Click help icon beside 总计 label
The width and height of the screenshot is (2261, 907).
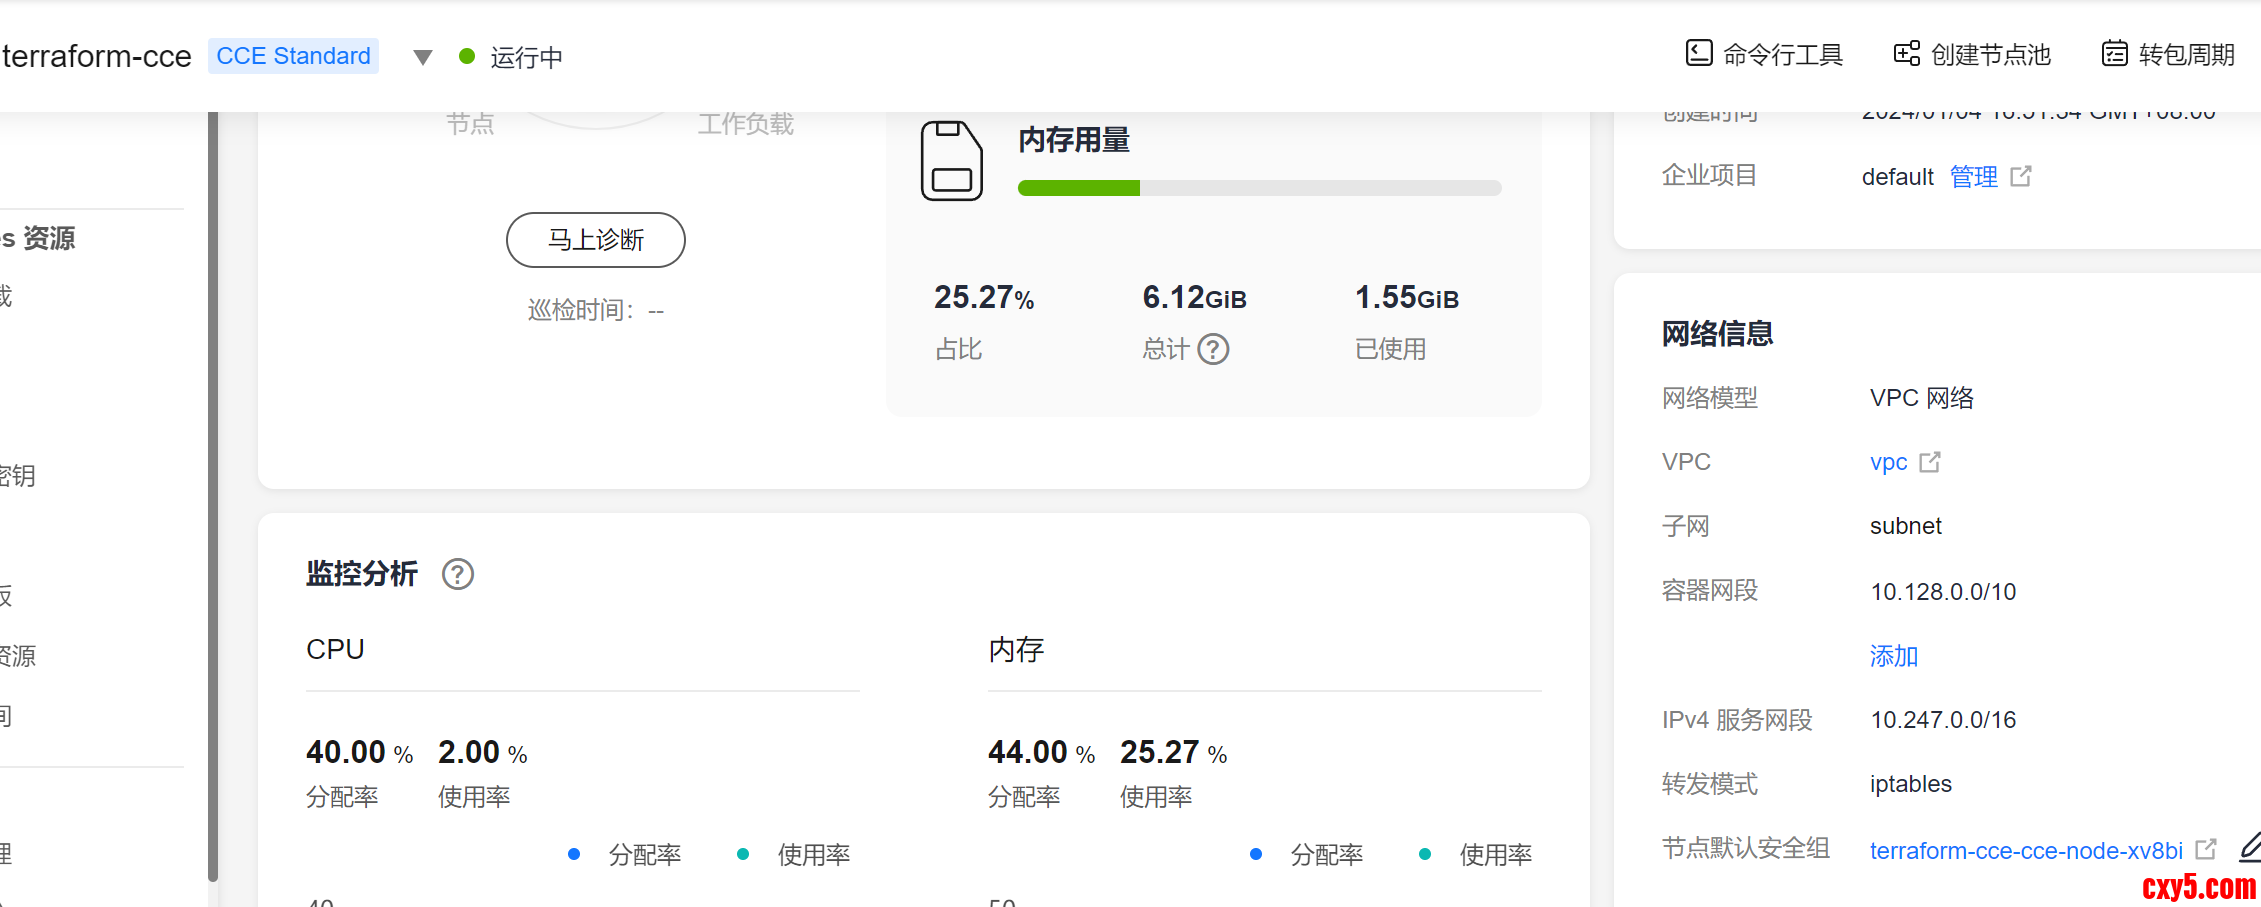(1213, 349)
